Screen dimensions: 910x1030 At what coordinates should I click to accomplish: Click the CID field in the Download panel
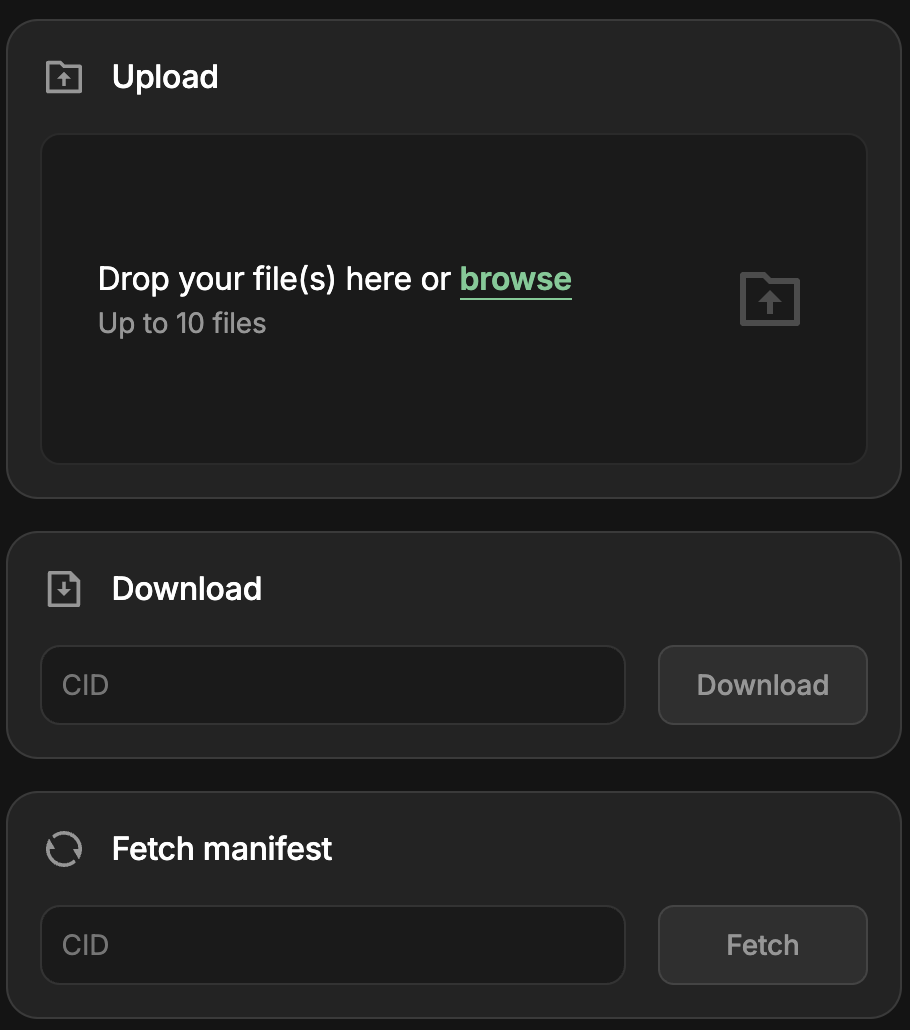click(333, 685)
